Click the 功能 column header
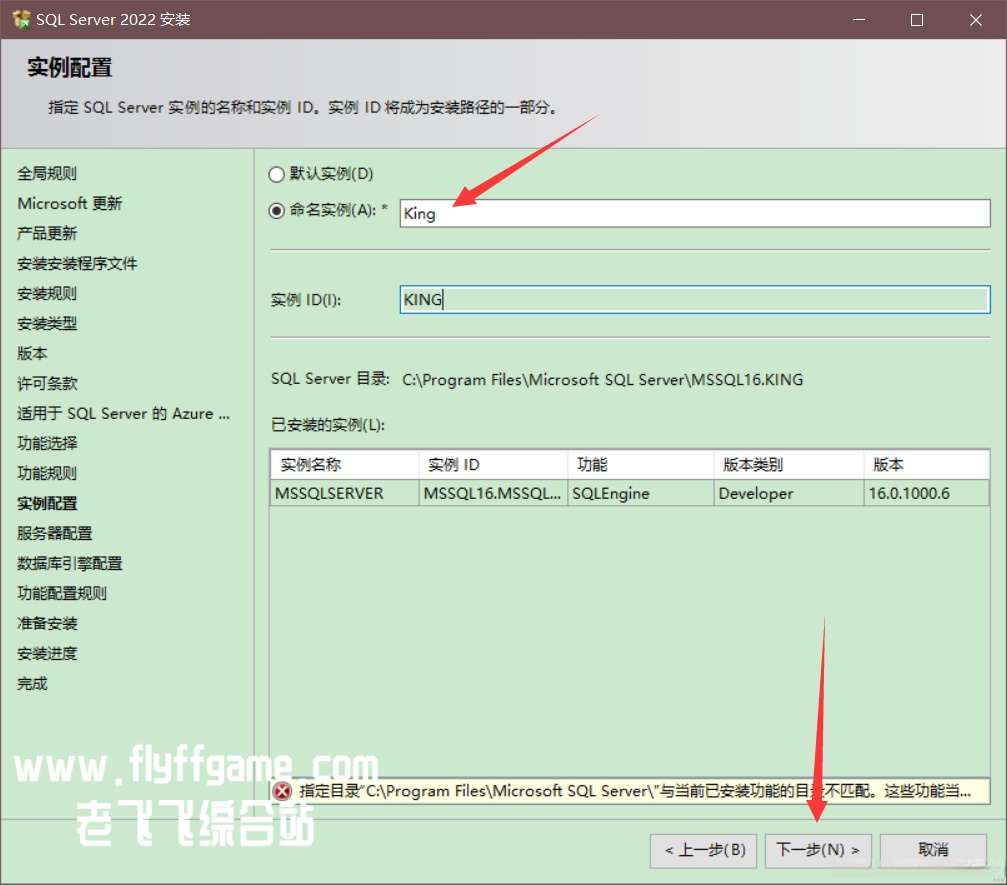This screenshot has height=885, width=1007. (641, 464)
